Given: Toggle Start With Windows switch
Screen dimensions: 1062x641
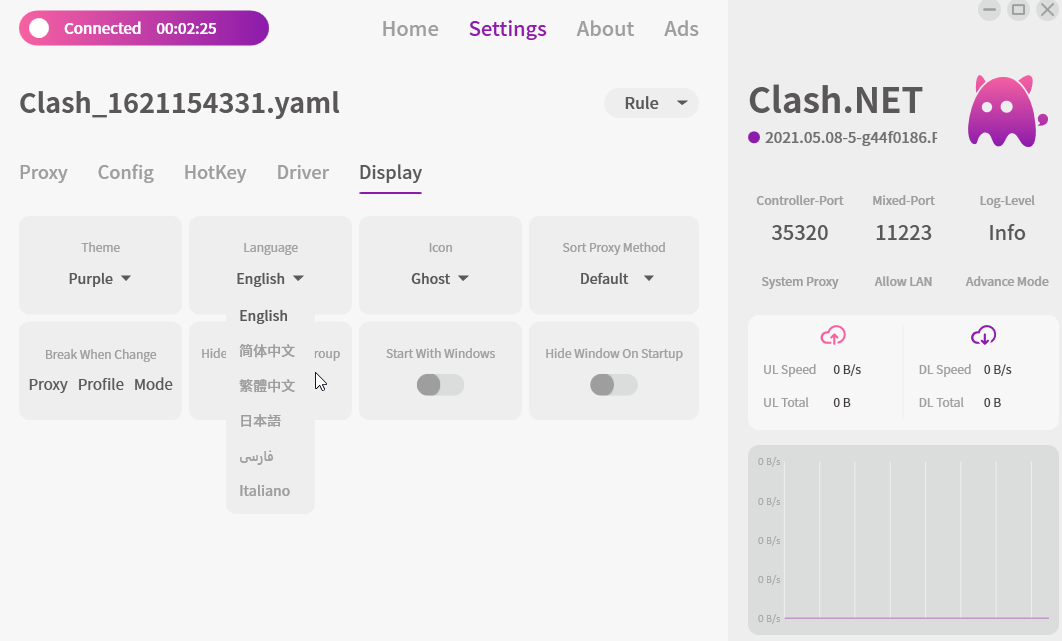Looking at the screenshot, I should tap(440, 385).
